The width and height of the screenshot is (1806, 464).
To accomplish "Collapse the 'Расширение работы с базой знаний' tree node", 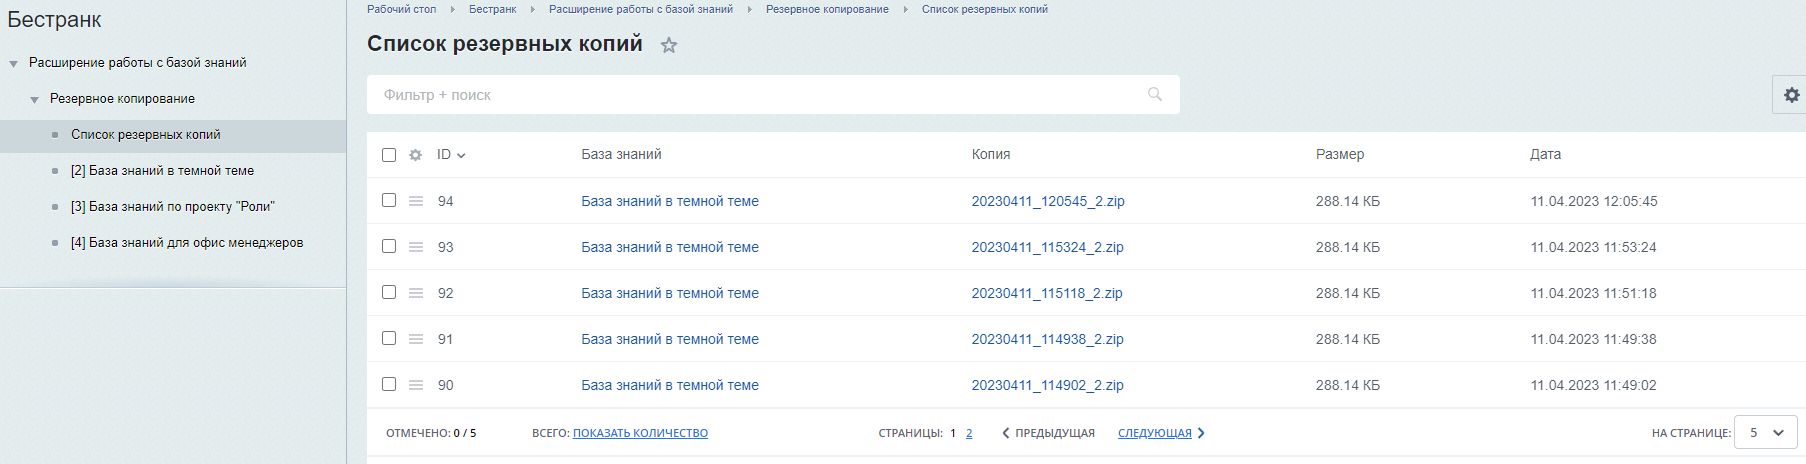I will click(14, 64).
